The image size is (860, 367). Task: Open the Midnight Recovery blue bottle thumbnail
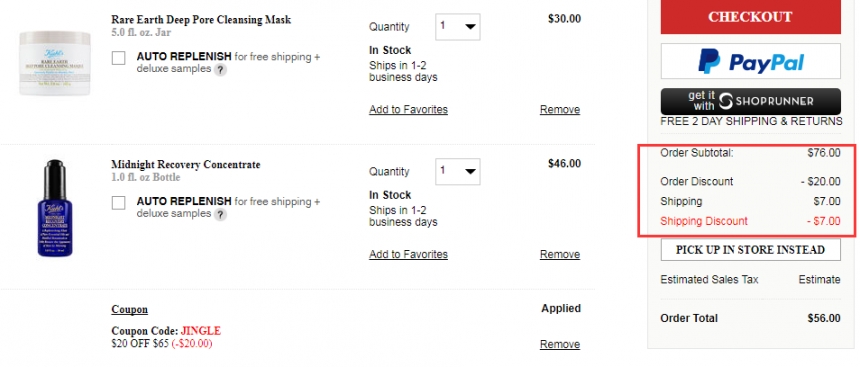(55, 208)
